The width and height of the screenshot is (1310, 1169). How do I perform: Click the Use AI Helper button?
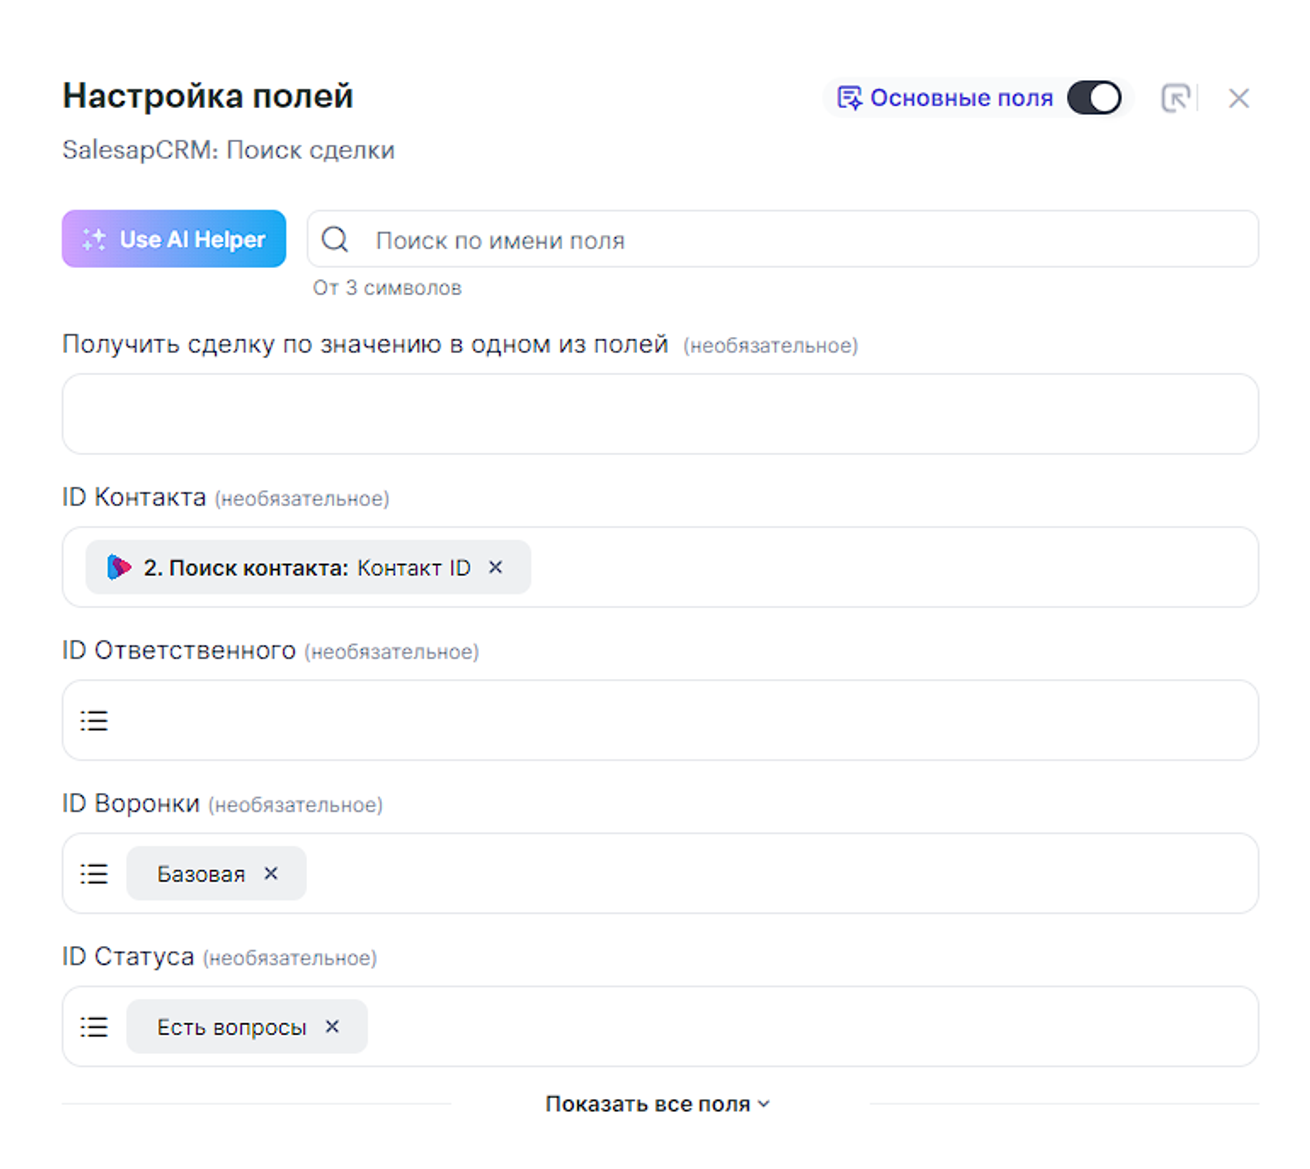click(x=174, y=239)
